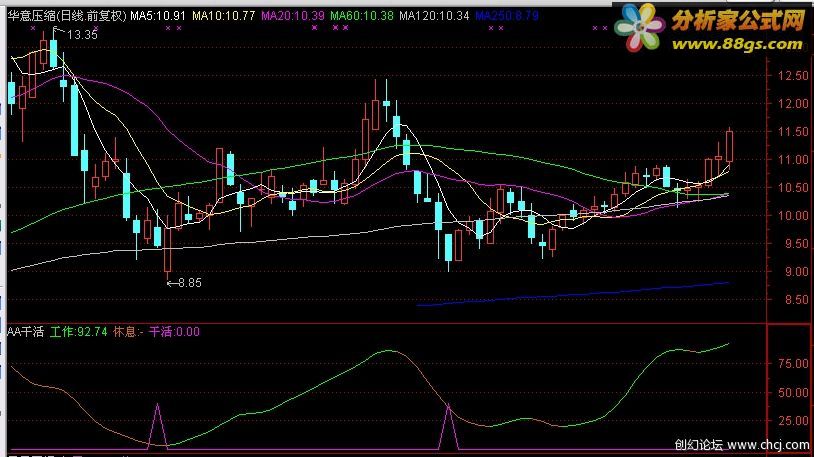Click the AA干活 sub-indicator name

[26, 332]
